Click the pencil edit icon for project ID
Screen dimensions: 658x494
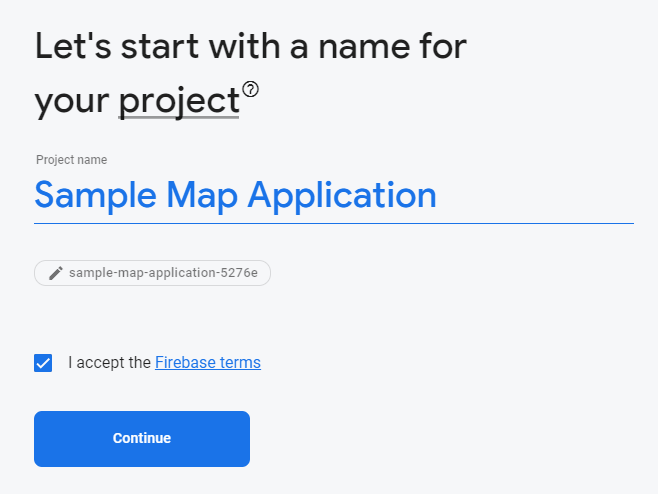click(55, 273)
